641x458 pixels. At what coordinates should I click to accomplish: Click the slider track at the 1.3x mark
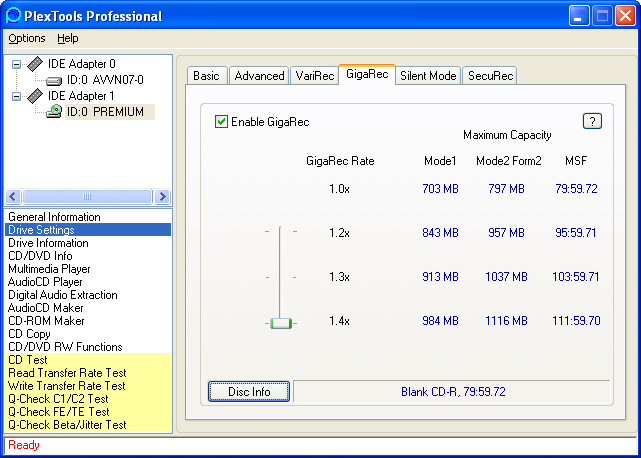coord(280,278)
